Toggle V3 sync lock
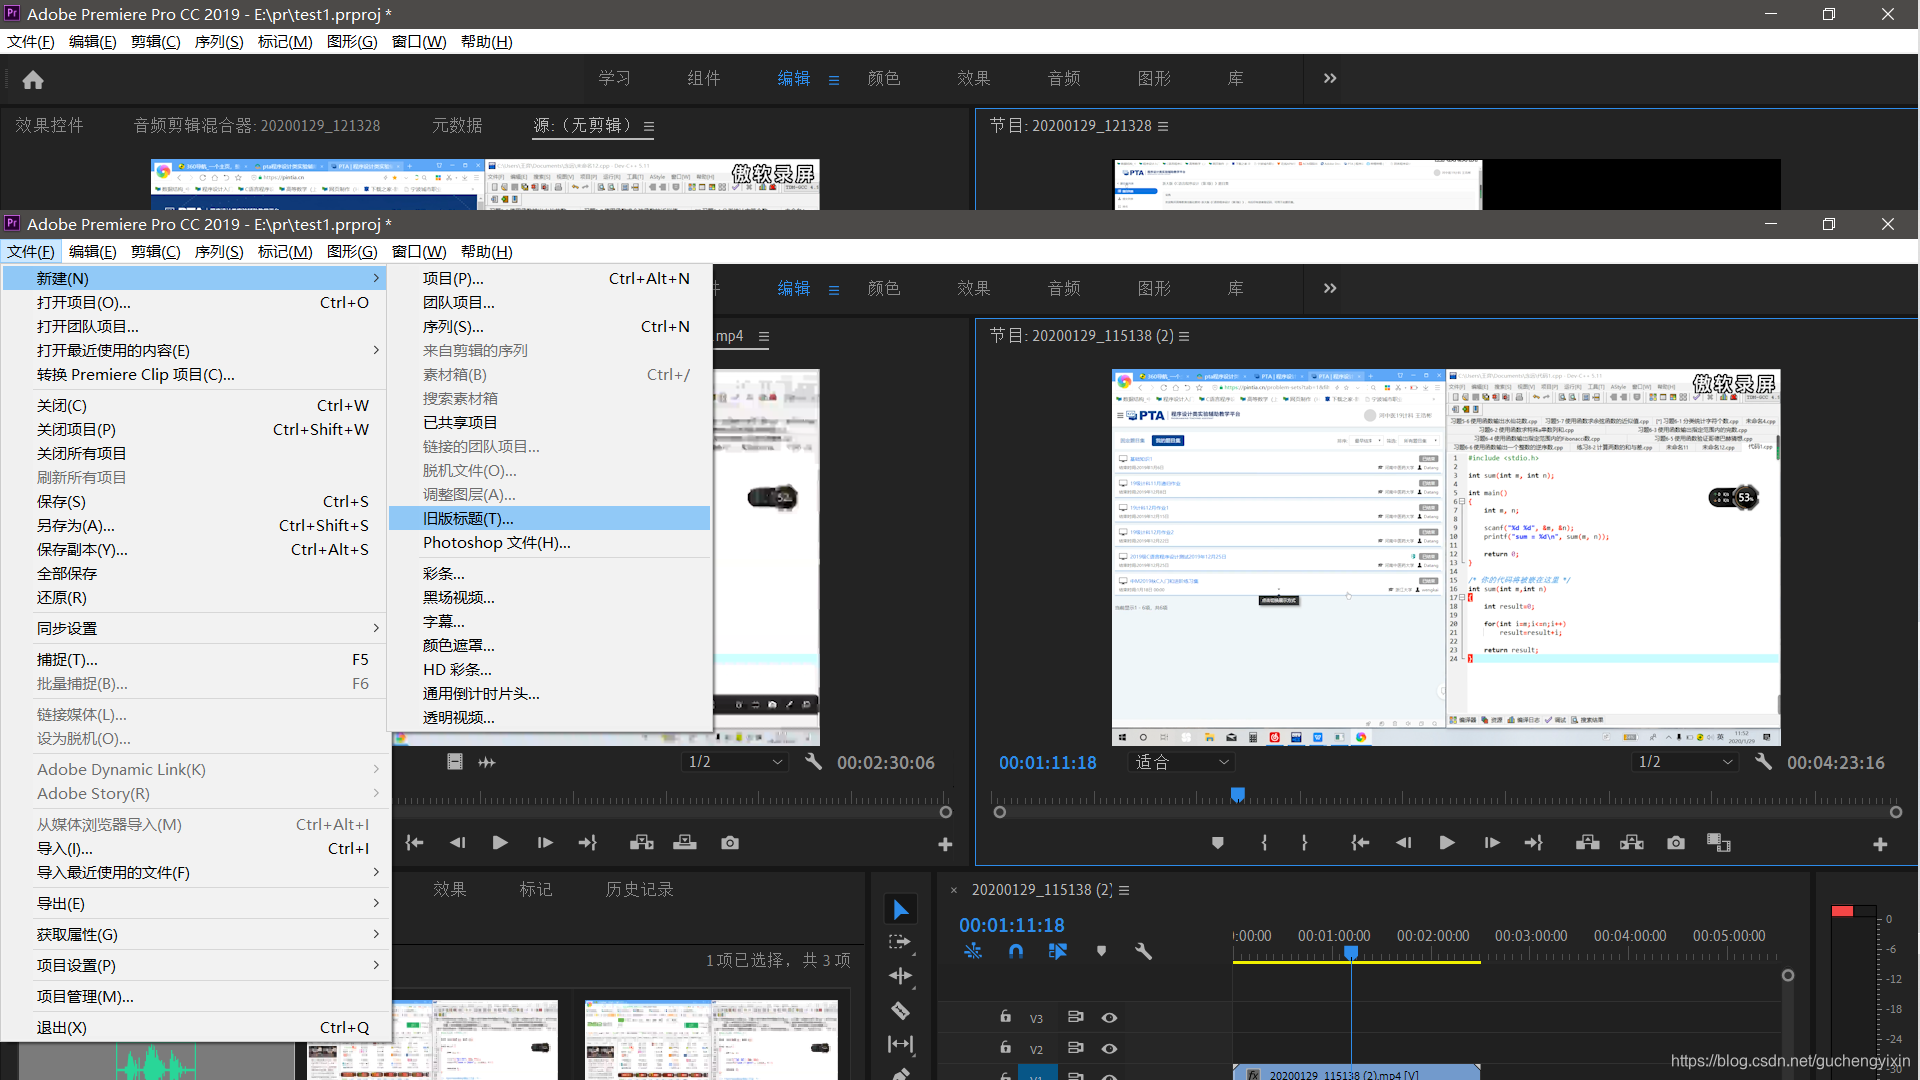 pos(1075,1017)
